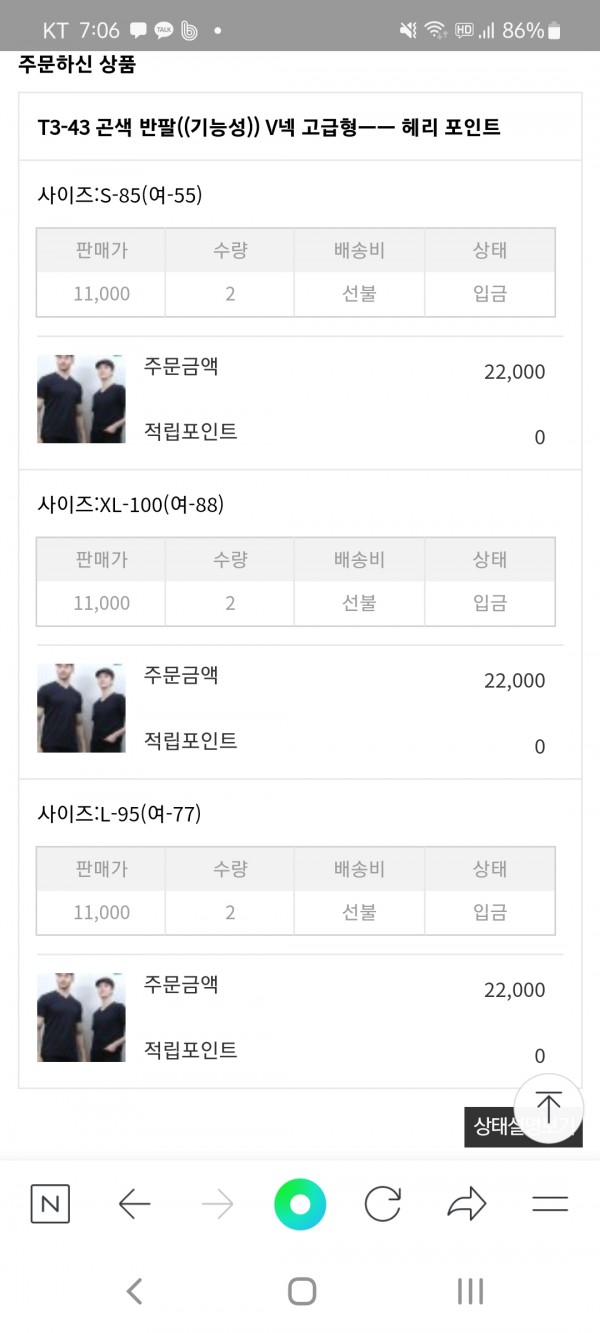
Task: Reload the page with refresh icon
Action: pyautogui.click(x=383, y=1204)
